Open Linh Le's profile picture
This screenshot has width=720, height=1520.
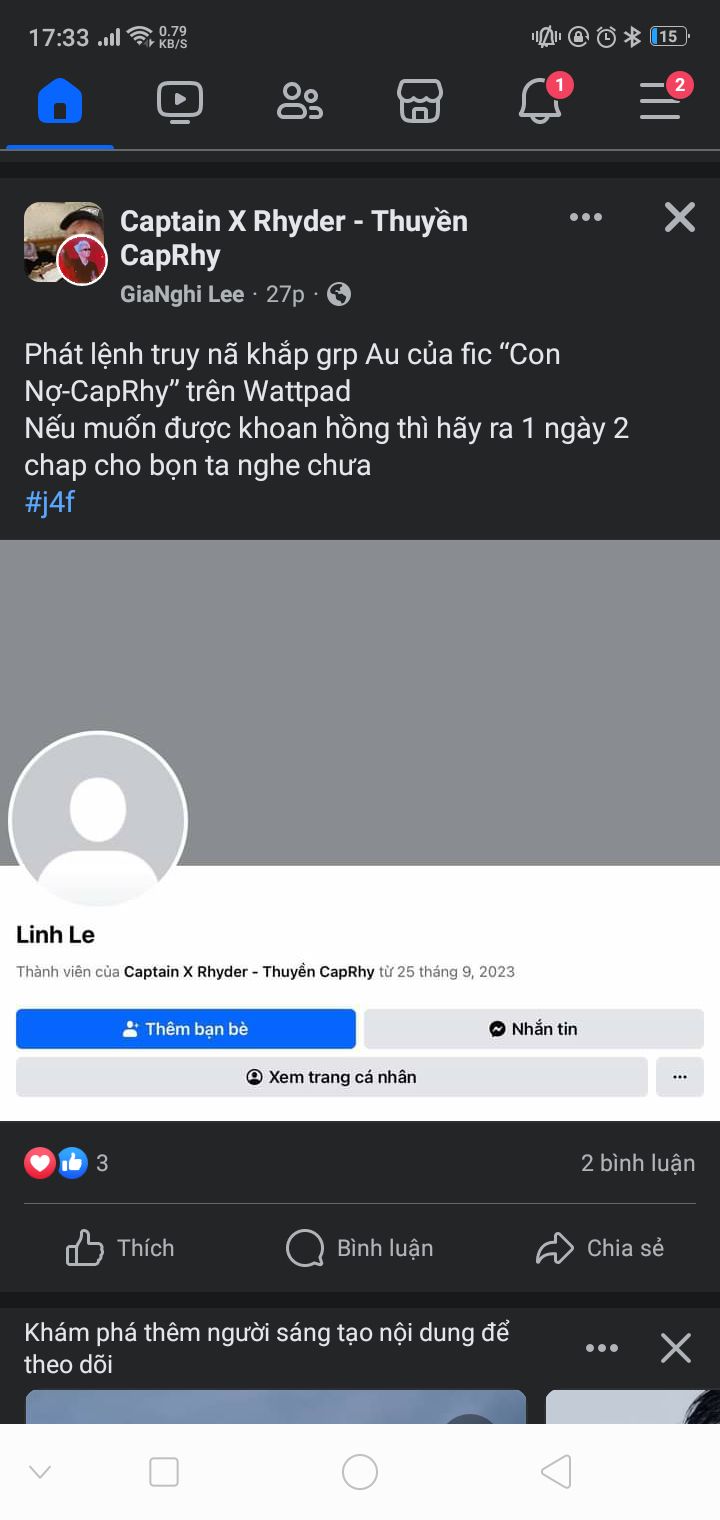98,820
